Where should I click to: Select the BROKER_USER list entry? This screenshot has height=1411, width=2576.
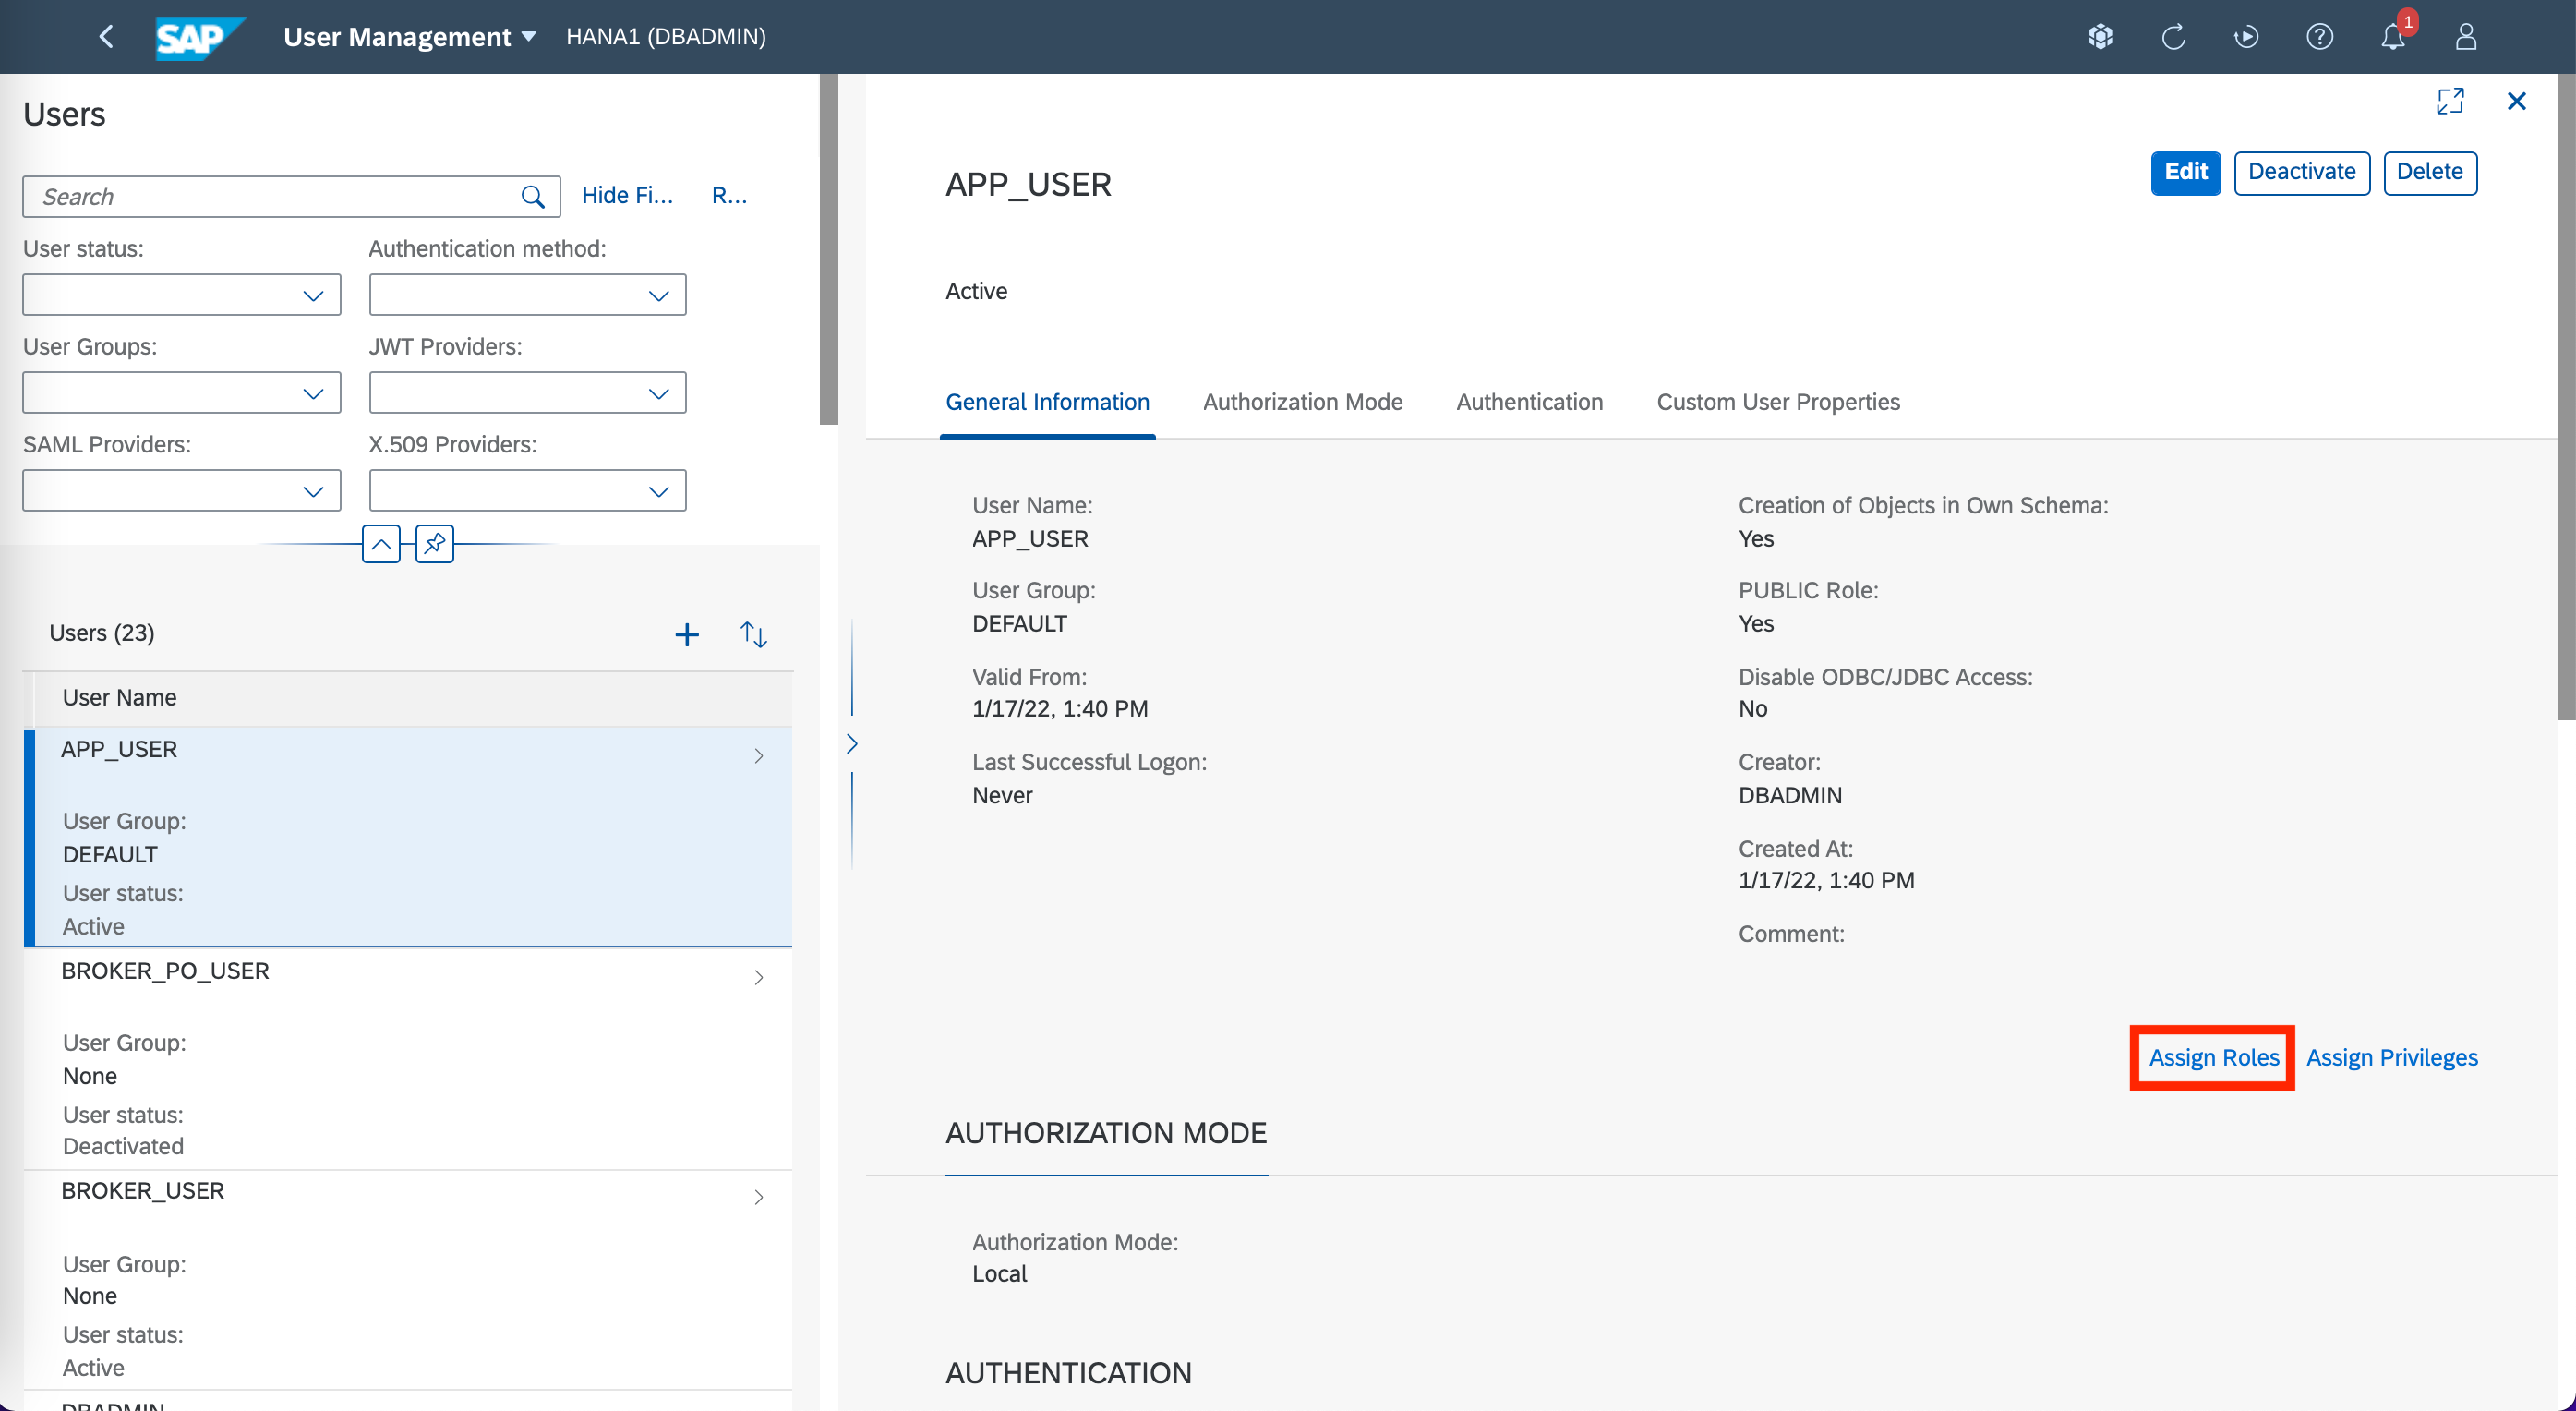click(x=408, y=1280)
